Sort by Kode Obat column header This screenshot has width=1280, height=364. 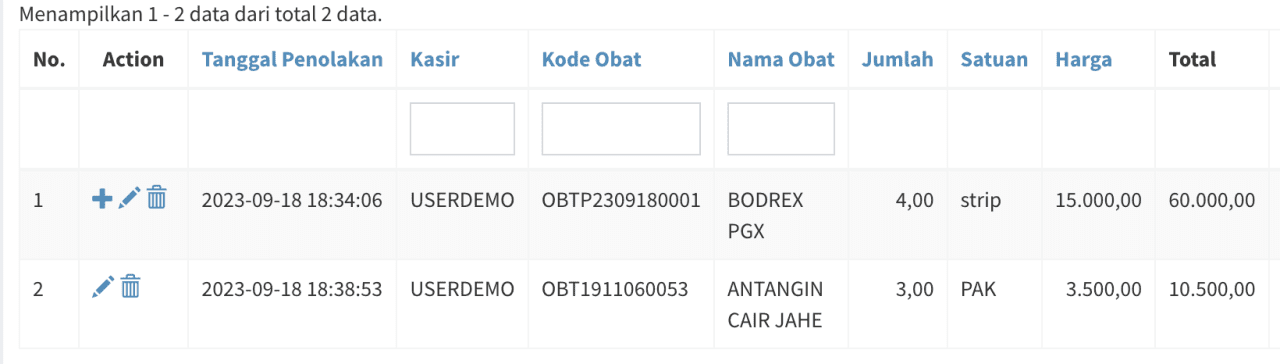tap(592, 59)
